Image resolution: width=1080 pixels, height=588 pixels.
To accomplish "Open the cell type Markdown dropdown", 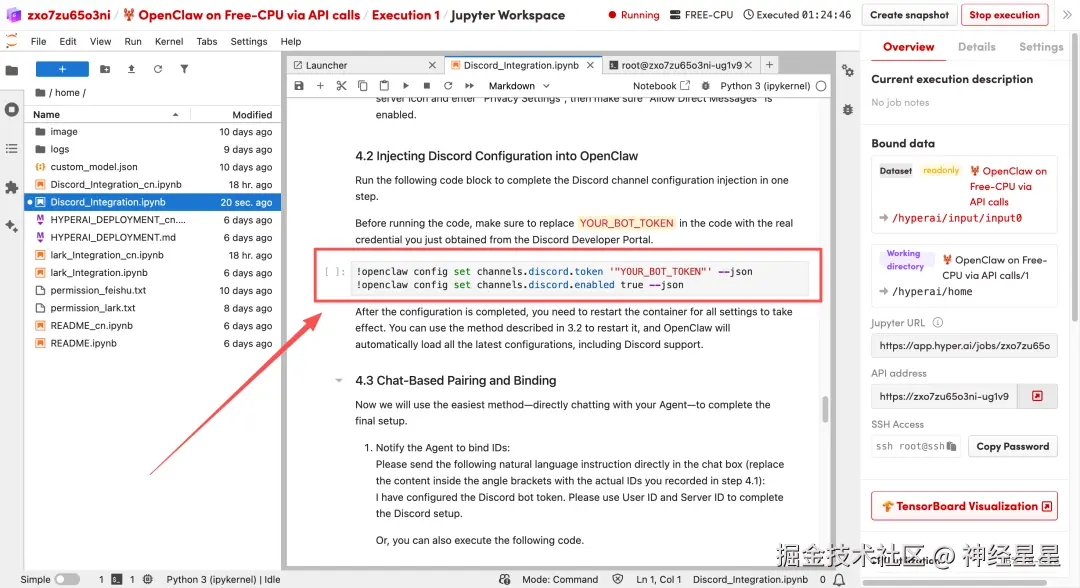I will tap(519, 86).
